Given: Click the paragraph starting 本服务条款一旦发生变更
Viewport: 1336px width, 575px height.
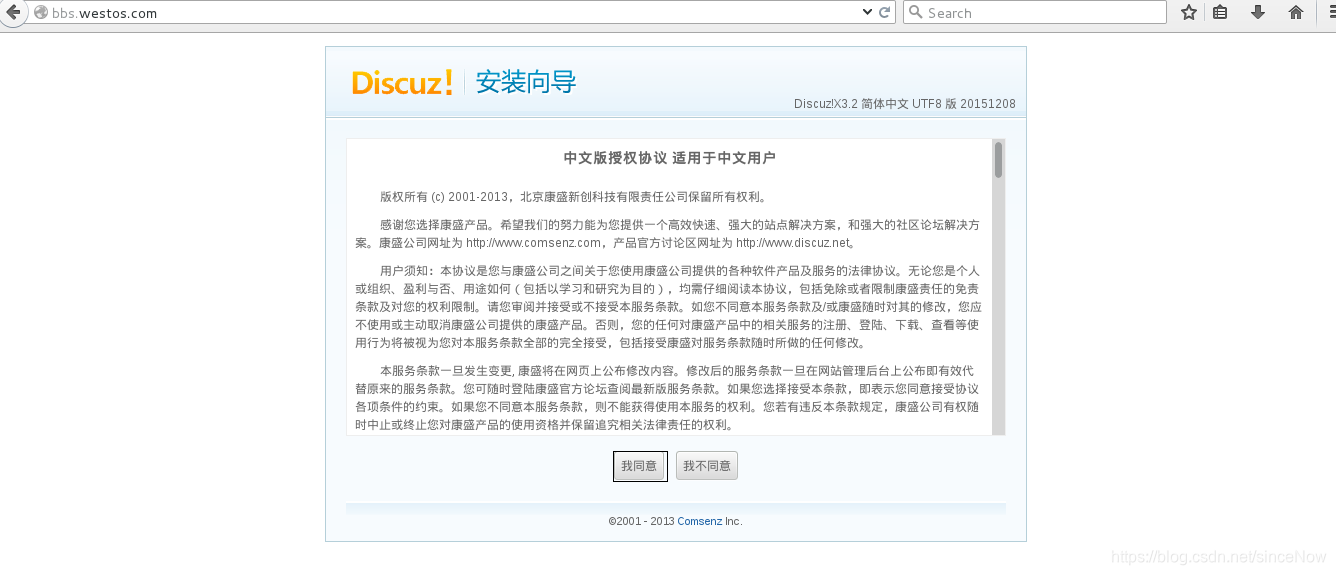Looking at the screenshot, I should tap(668, 398).
